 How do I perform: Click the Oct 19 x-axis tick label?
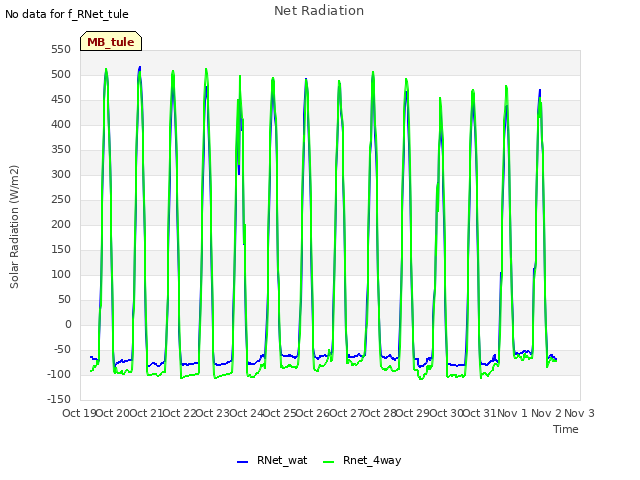[x=79, y=413]
